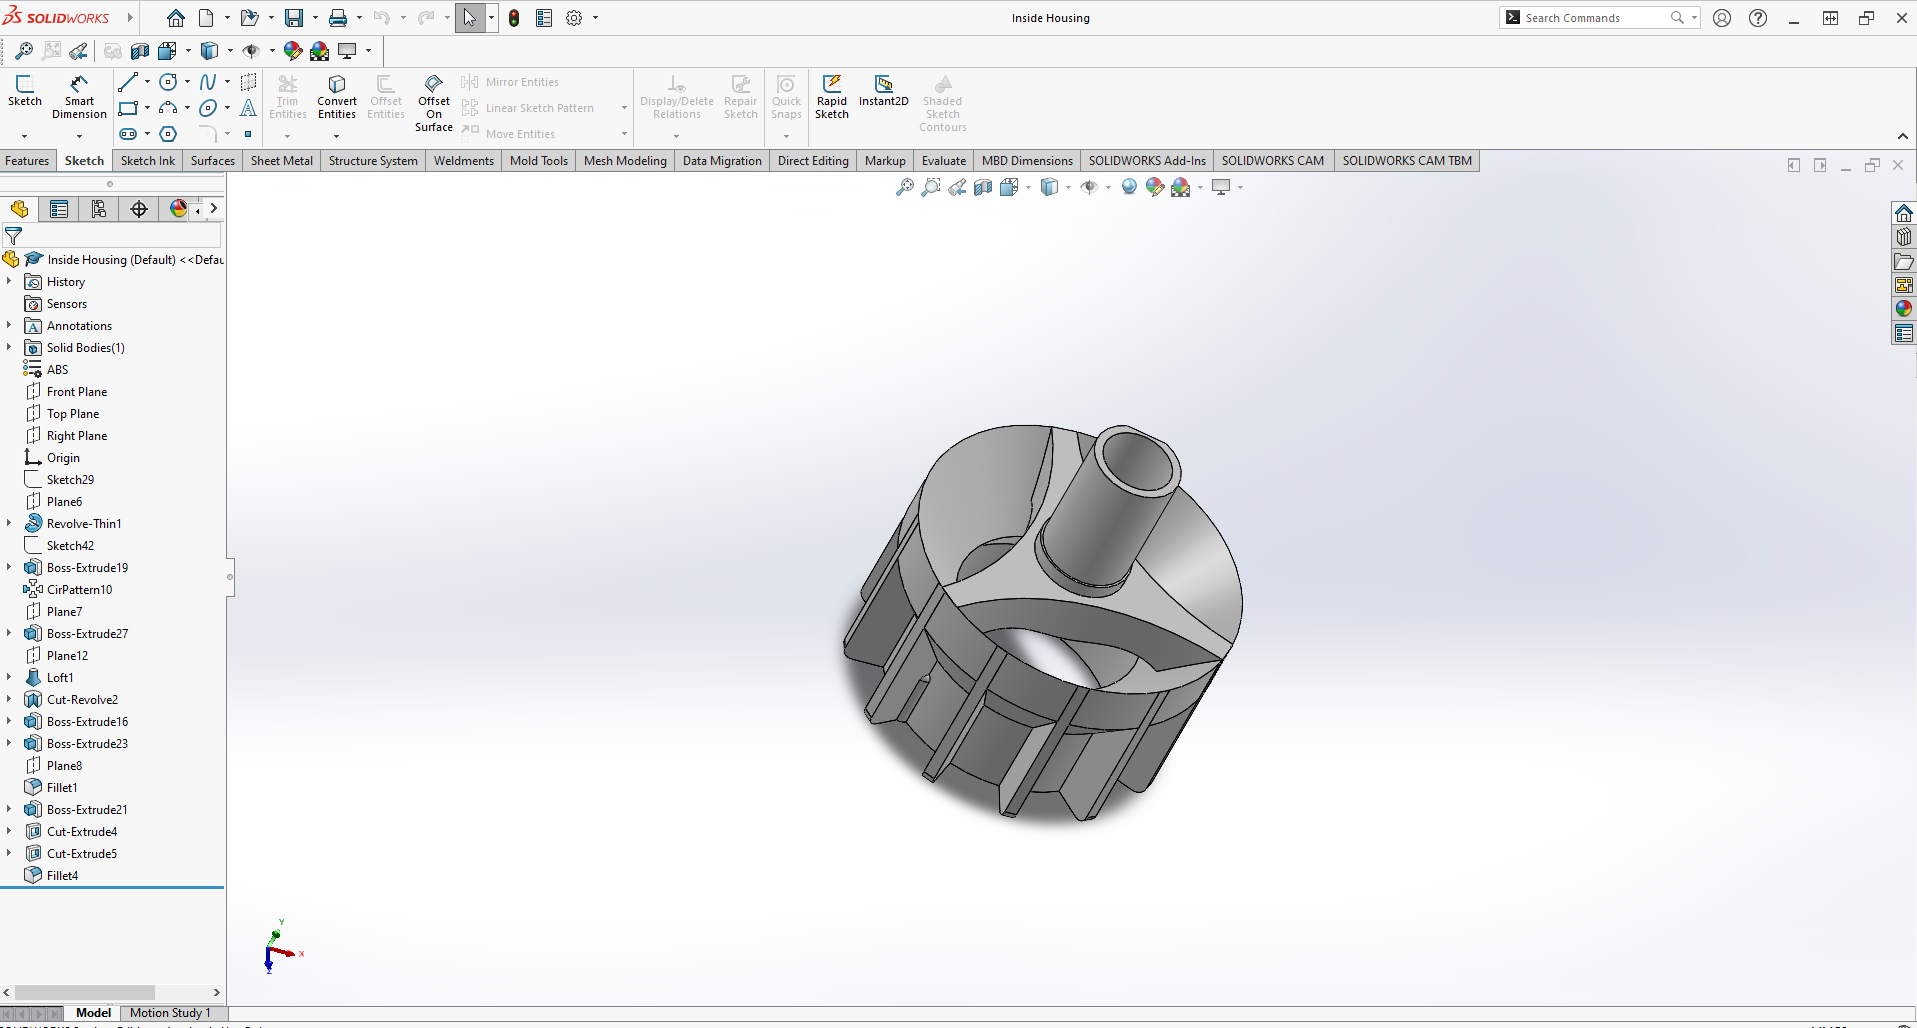
Task: Click the Print icon
Action: pyautogui.click(x=338, y=18)
